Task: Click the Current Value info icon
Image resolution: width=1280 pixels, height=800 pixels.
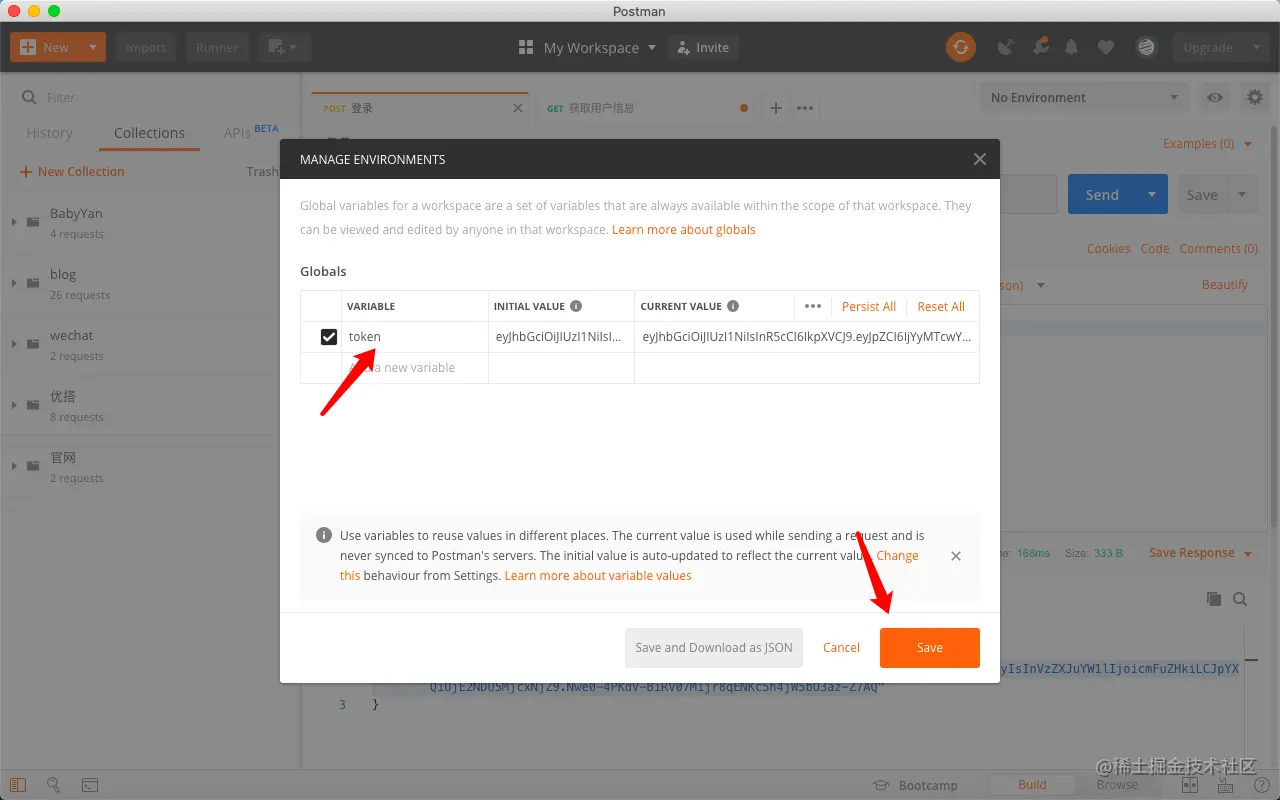Action: (x=733, y=306)
